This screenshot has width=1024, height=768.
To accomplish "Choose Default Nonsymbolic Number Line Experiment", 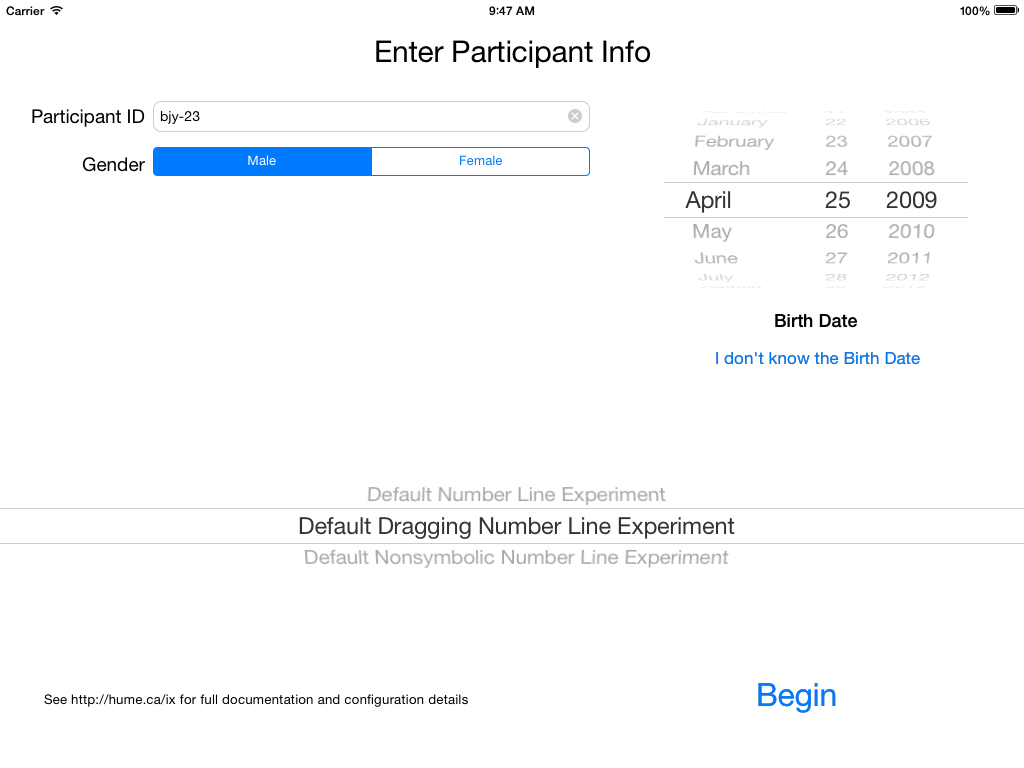I will tap(515, 557).
